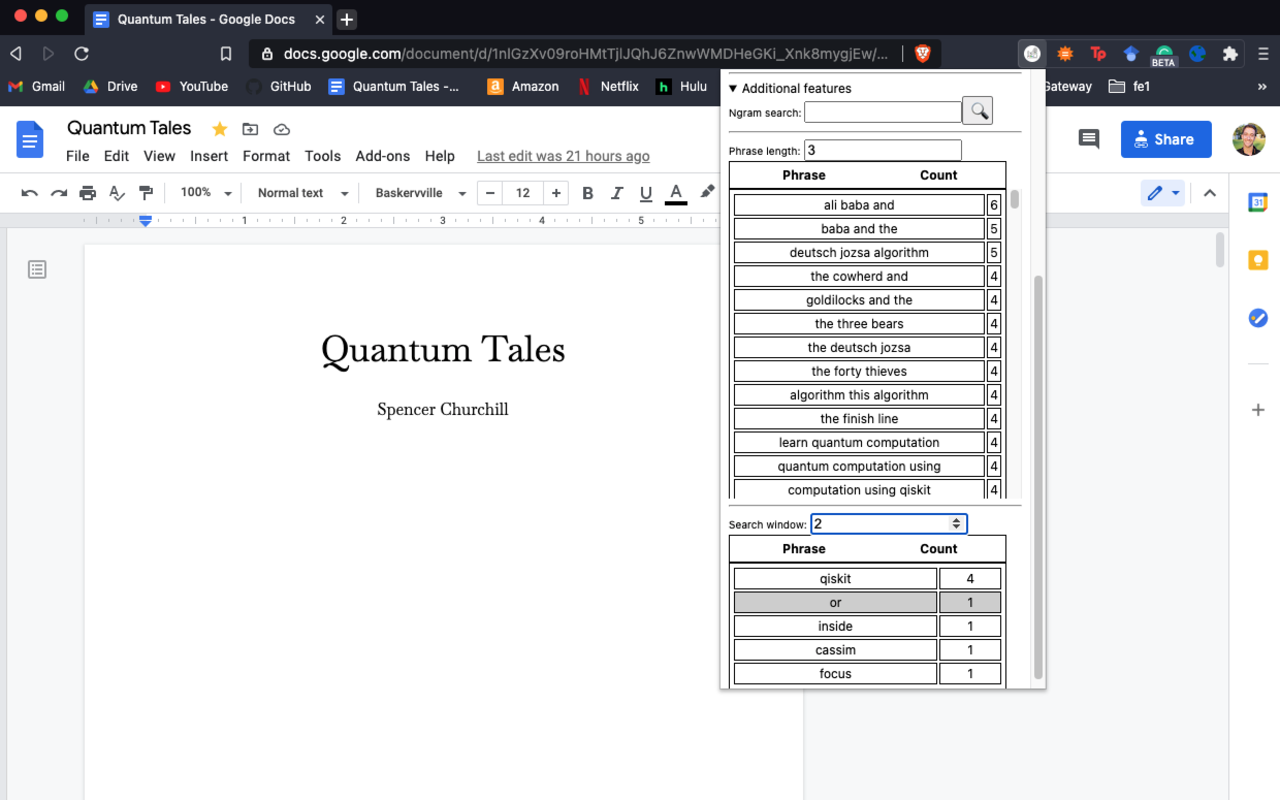The width and height of the screenshot is (1280, 800).
Task: Open the 'Last edit was 21 hours ago' link
Action: [563, 156]
